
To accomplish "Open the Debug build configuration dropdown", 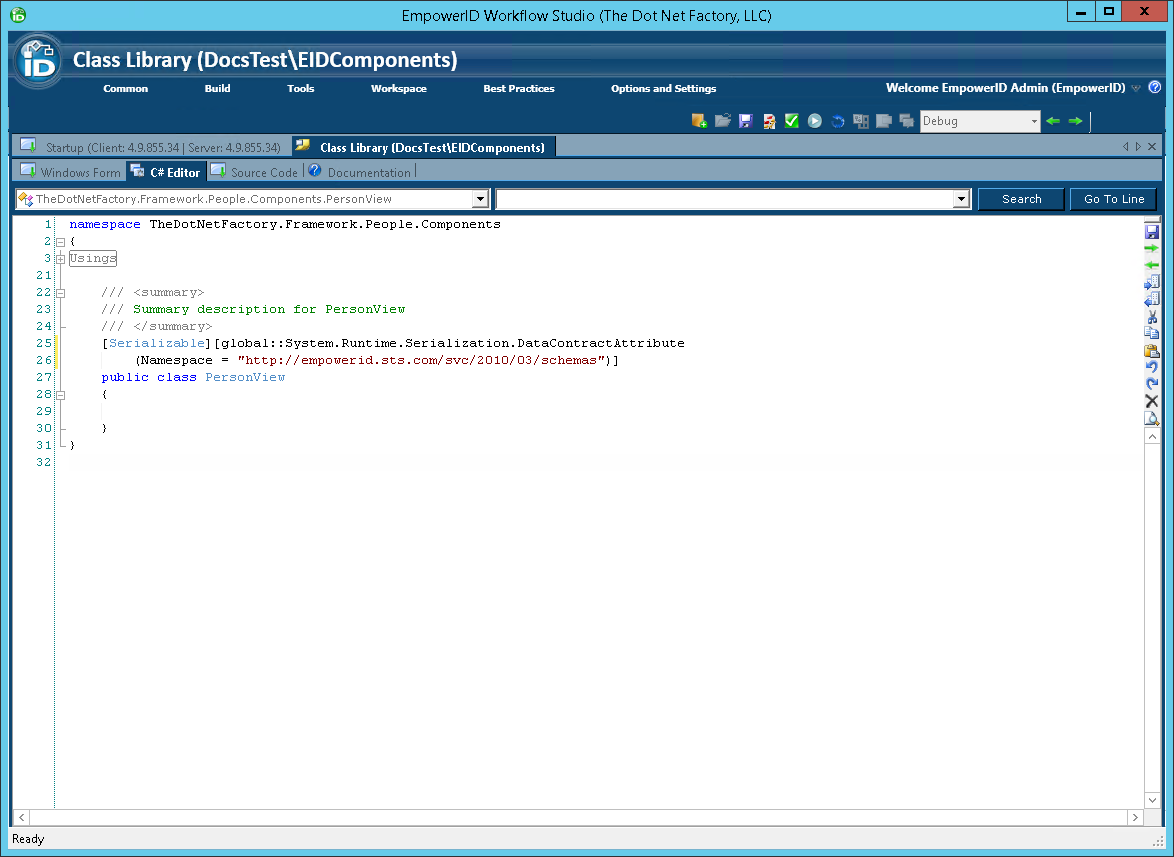I will (1034, 120).
